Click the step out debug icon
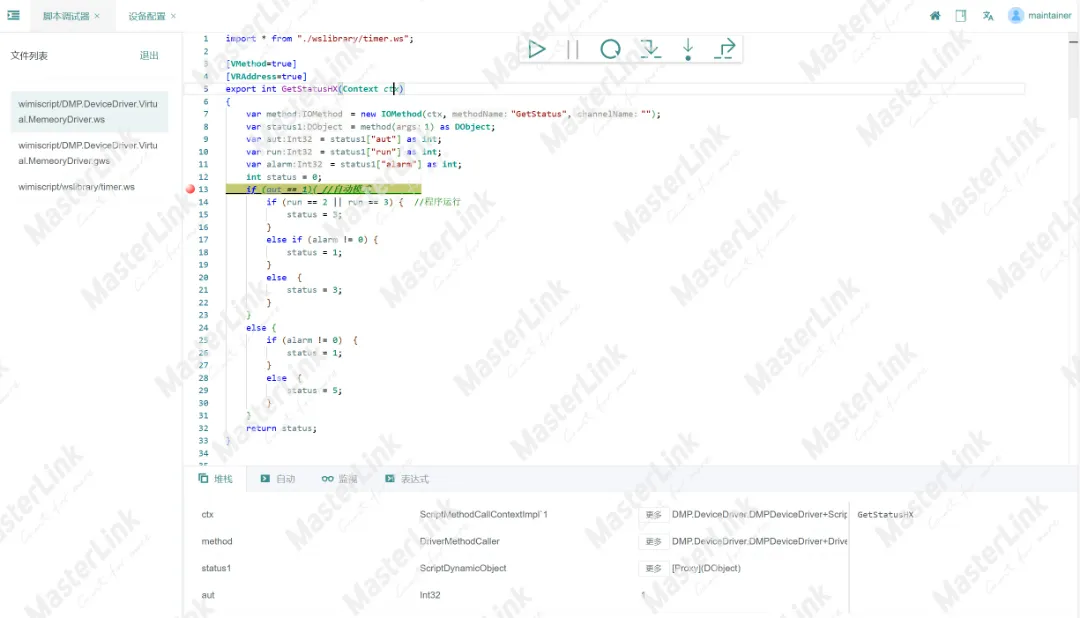 point(726,49)
